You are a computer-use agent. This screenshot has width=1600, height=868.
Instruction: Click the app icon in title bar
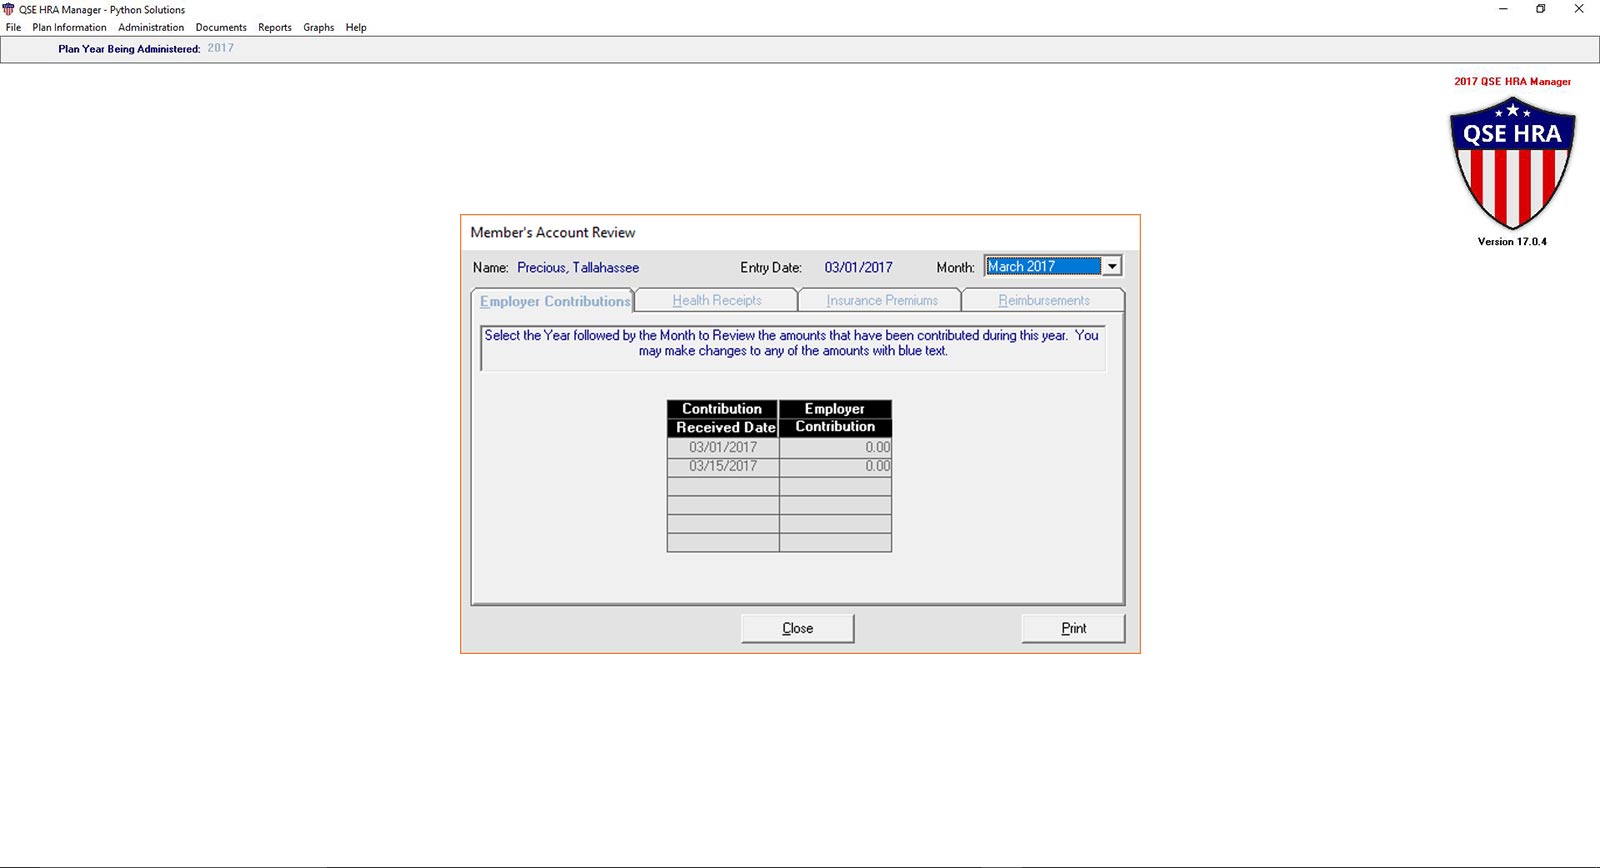[x=9, y=9]
